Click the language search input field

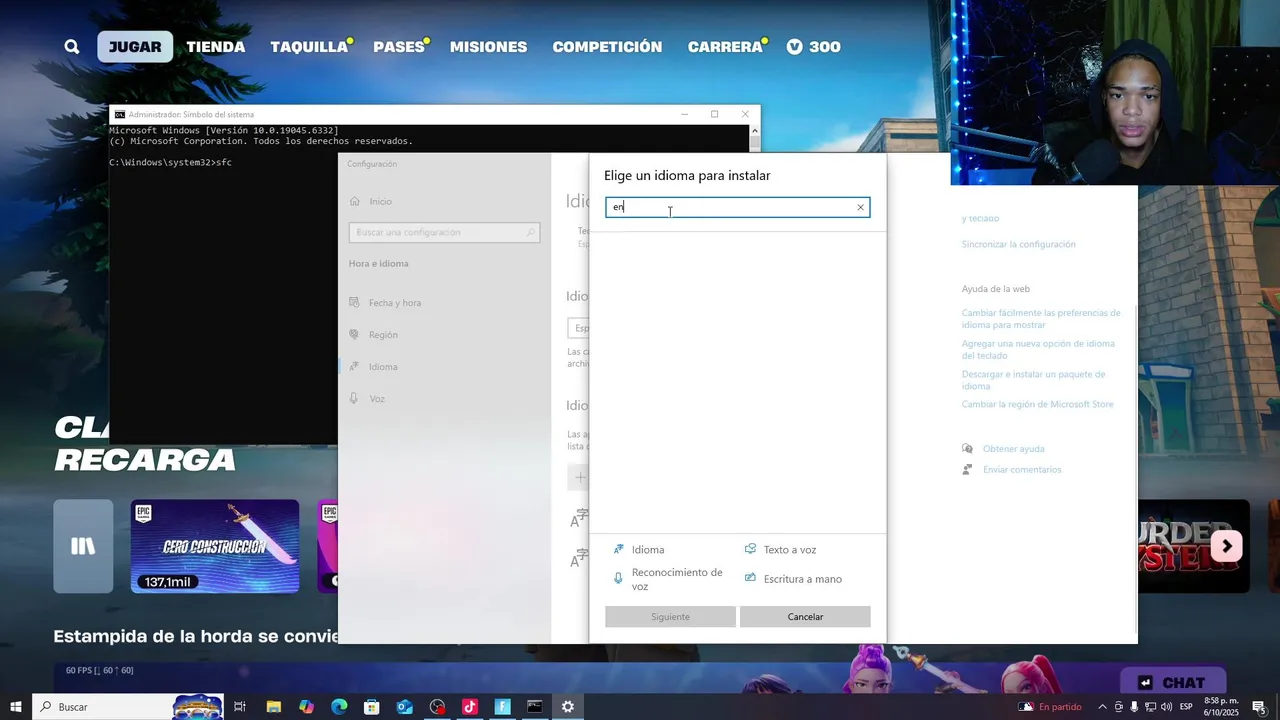(x=737, y=208)
